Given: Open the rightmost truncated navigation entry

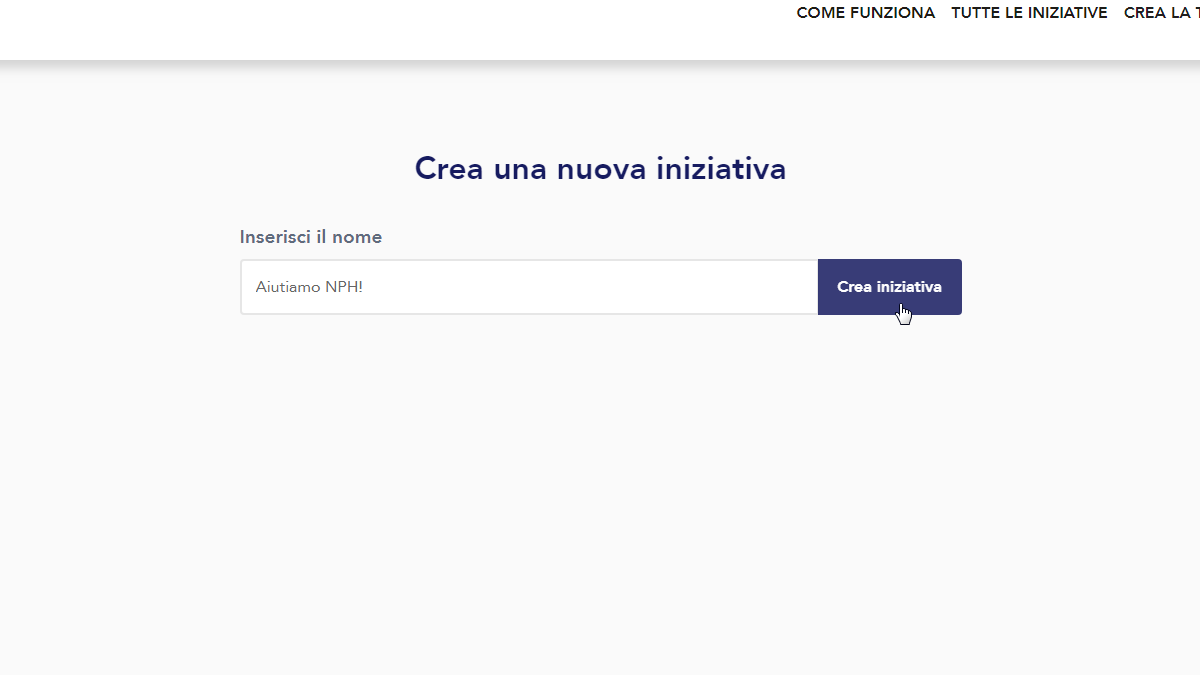Looking at the screenshot, I should (1160, 13).
